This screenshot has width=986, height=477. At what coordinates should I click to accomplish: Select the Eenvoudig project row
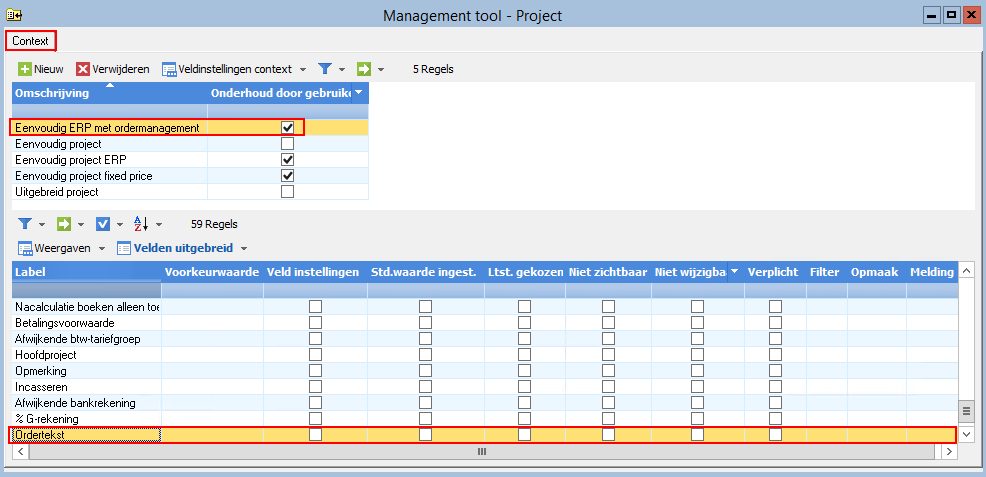click(x=190, y=144)
